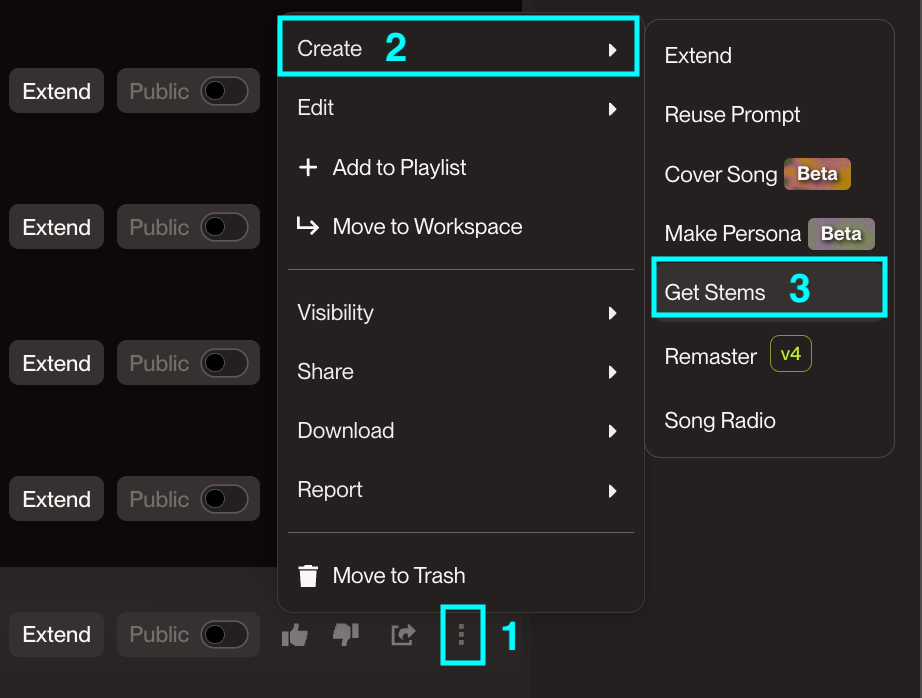Image resolution: width=922 pixels, height=698 pixels.
Task: Choose Song Radio from the submenu
Action: coord(720,421)
